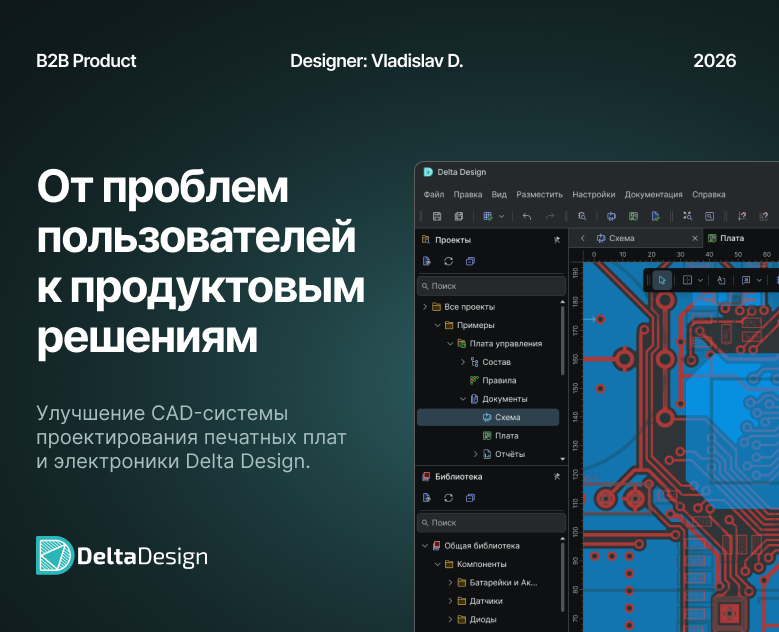Toggle the pin on the Библиотека panel

pyautogui.click(x=556, y=476)
